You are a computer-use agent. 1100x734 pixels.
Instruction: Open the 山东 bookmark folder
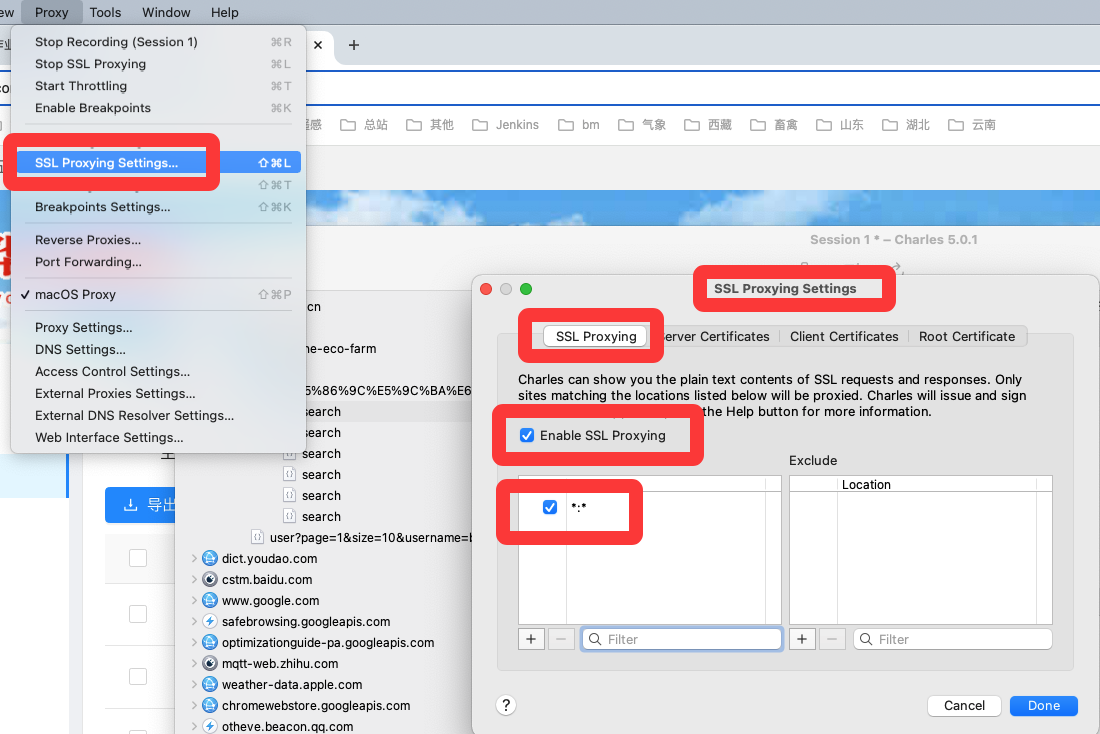click(x=840, y=125)
